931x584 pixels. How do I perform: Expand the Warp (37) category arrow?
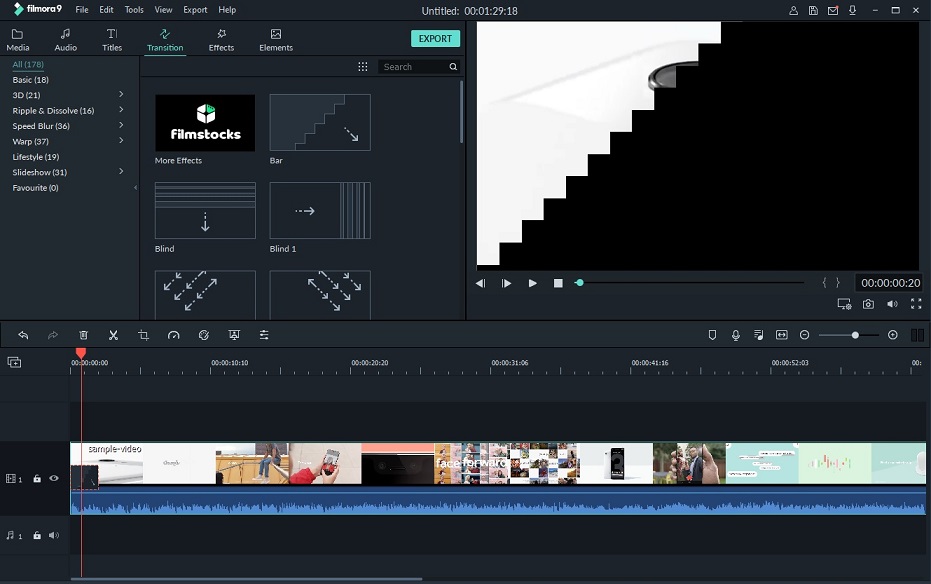[x=121, y=141]
